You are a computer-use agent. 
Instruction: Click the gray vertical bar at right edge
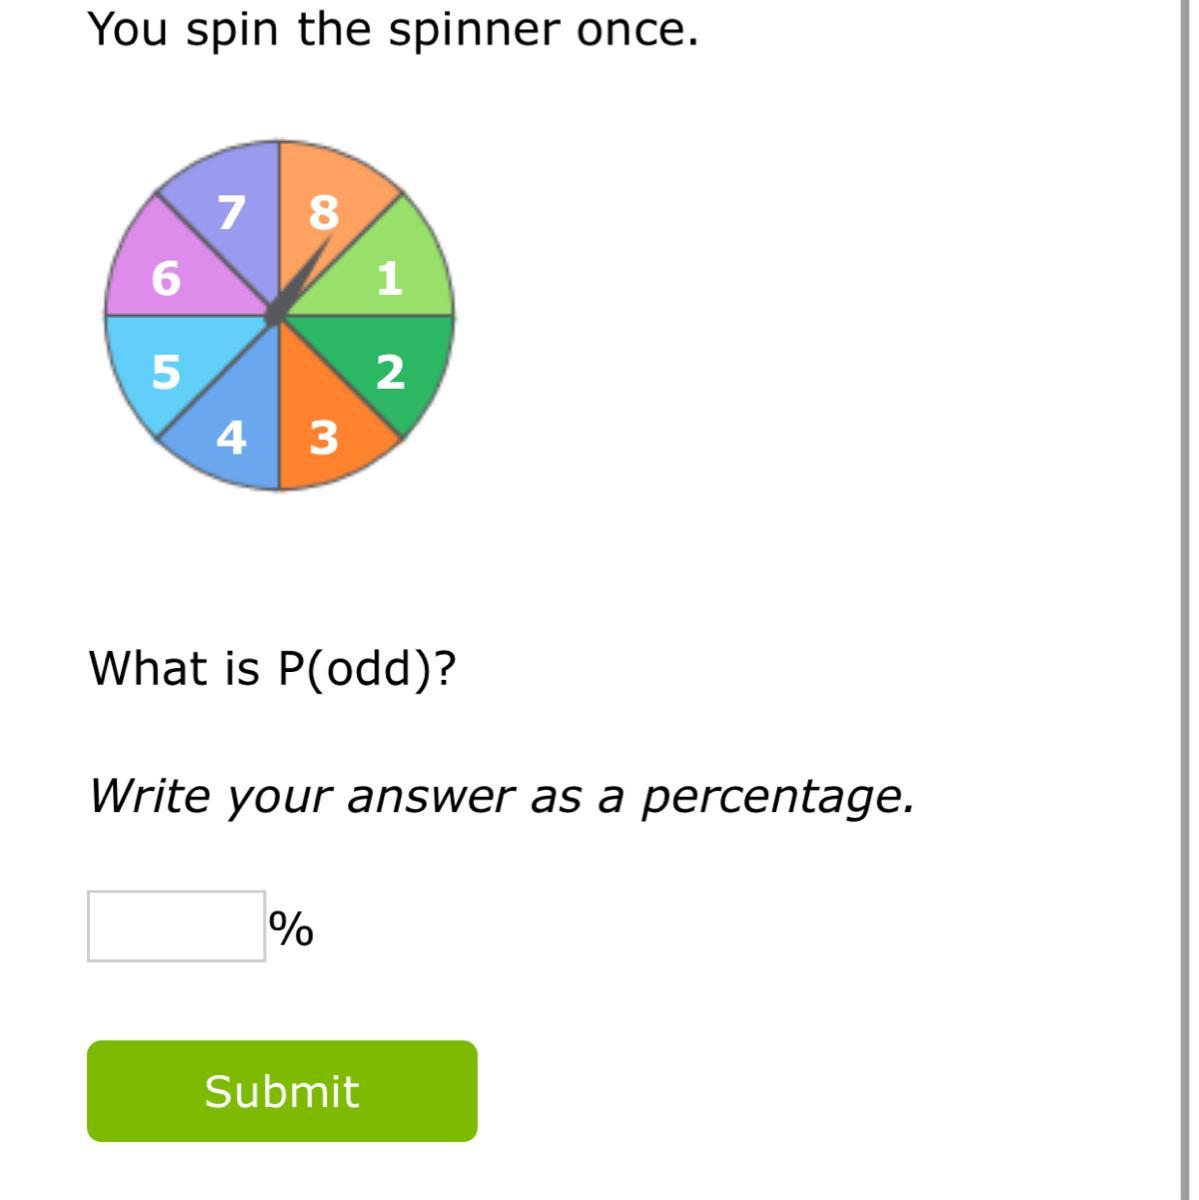(x=1184, y=600)
